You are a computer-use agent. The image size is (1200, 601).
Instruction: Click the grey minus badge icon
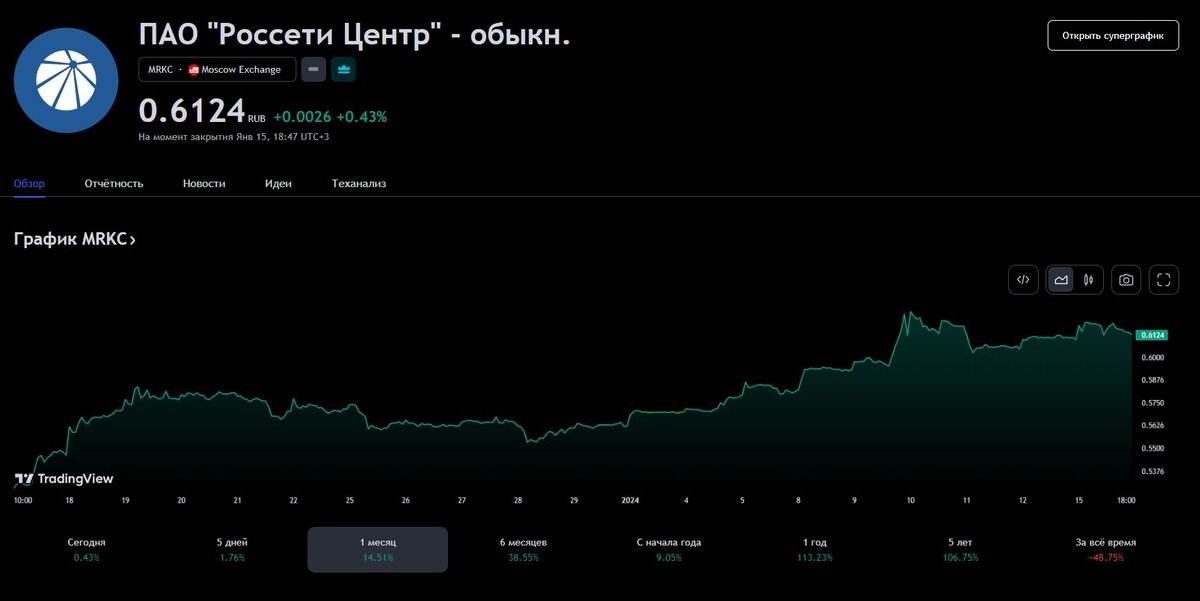[x=313, y=69]
